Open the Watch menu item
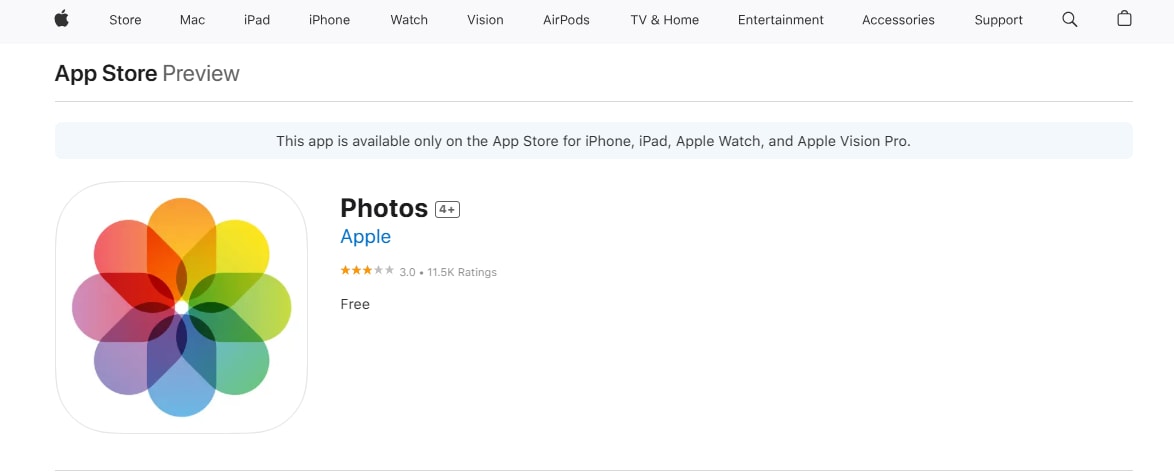Image resolution: width=1174 pixels, height=472 pixels. (x=409, y=20)
